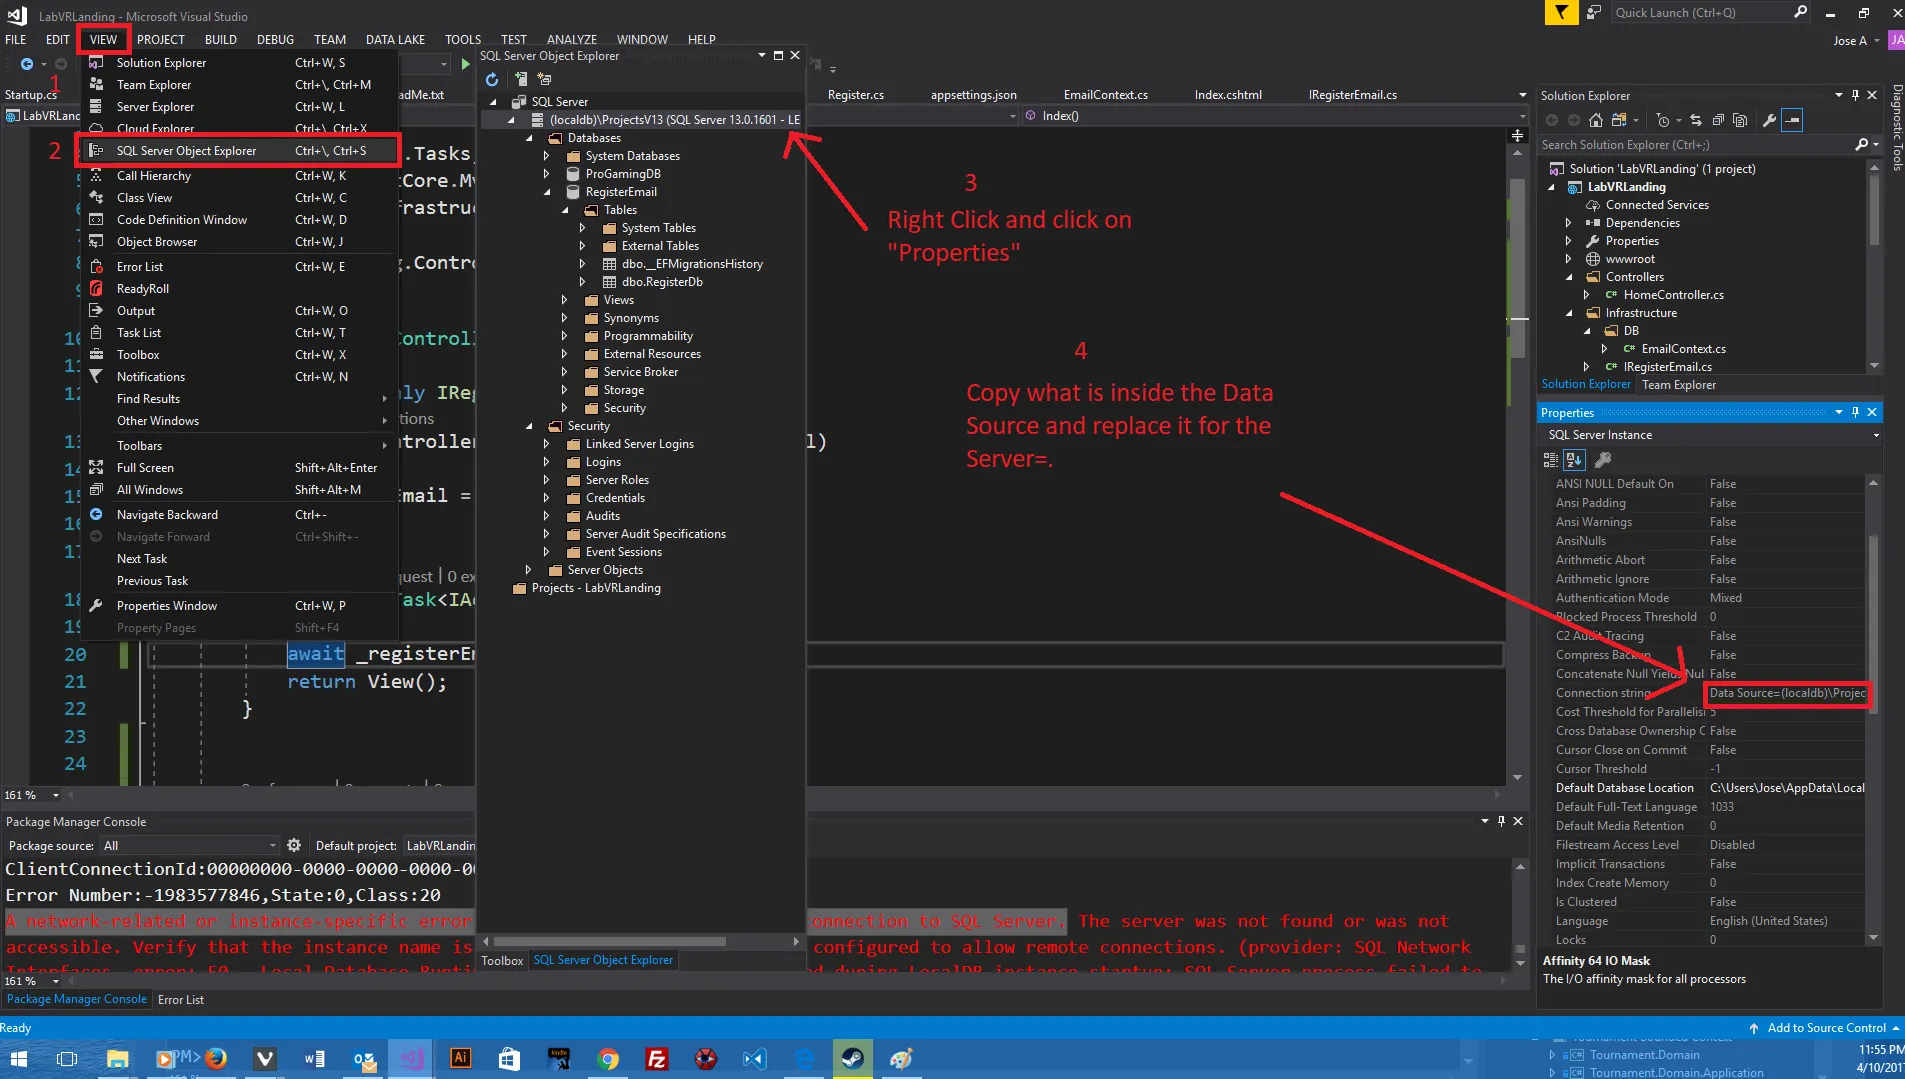Click the settings gear in Package Manager Console
The height and width of the screenshot is (1079, 1905).
(x=294, y=845)
